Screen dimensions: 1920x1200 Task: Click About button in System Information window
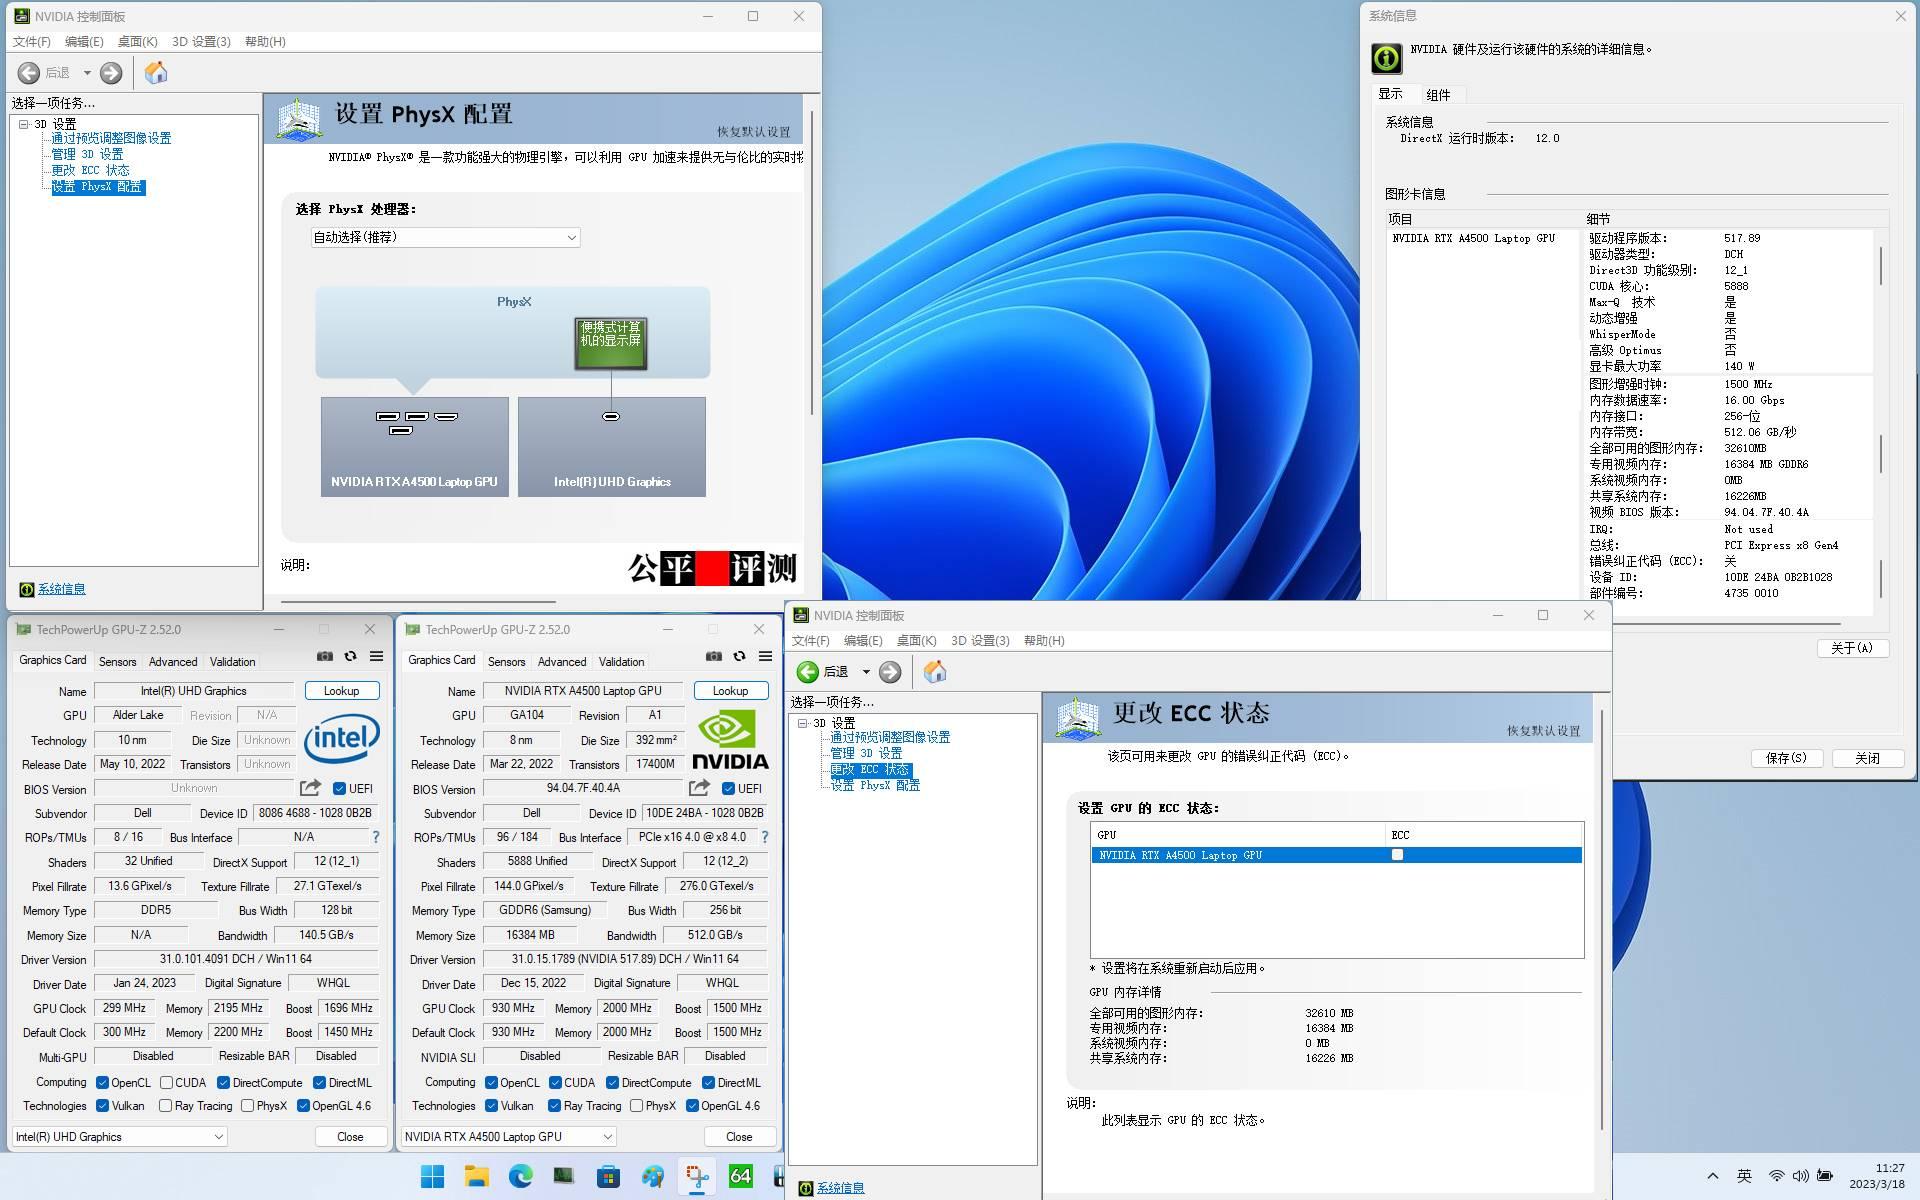pos(1852,648)
